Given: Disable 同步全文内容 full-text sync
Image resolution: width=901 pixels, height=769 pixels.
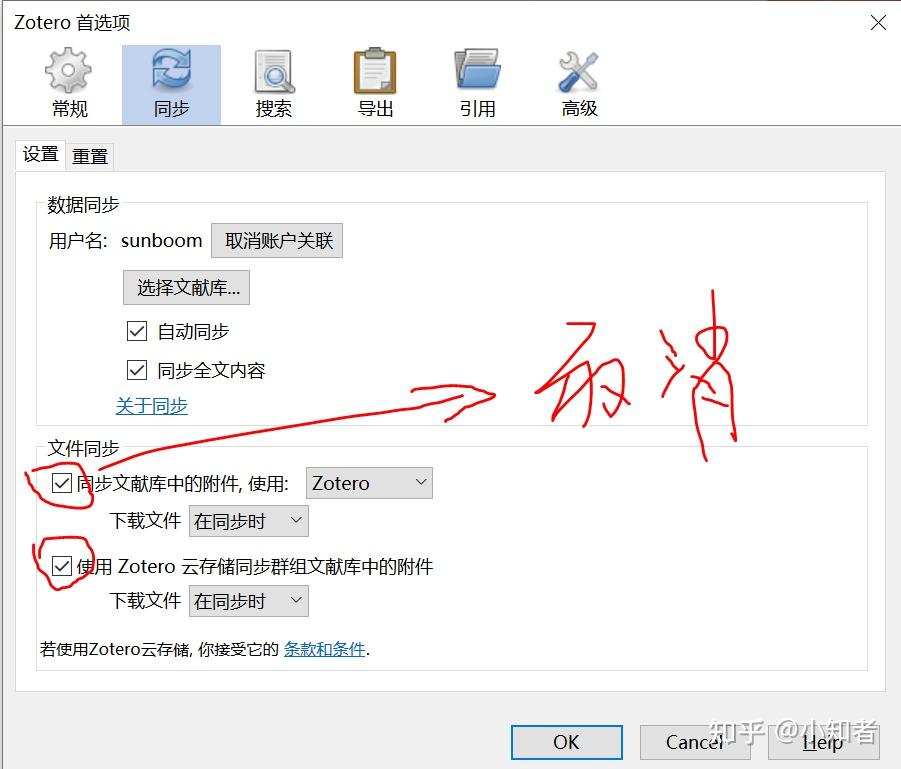Looking at the screenshot, I should pyautogui.click(x=136, y=369).
